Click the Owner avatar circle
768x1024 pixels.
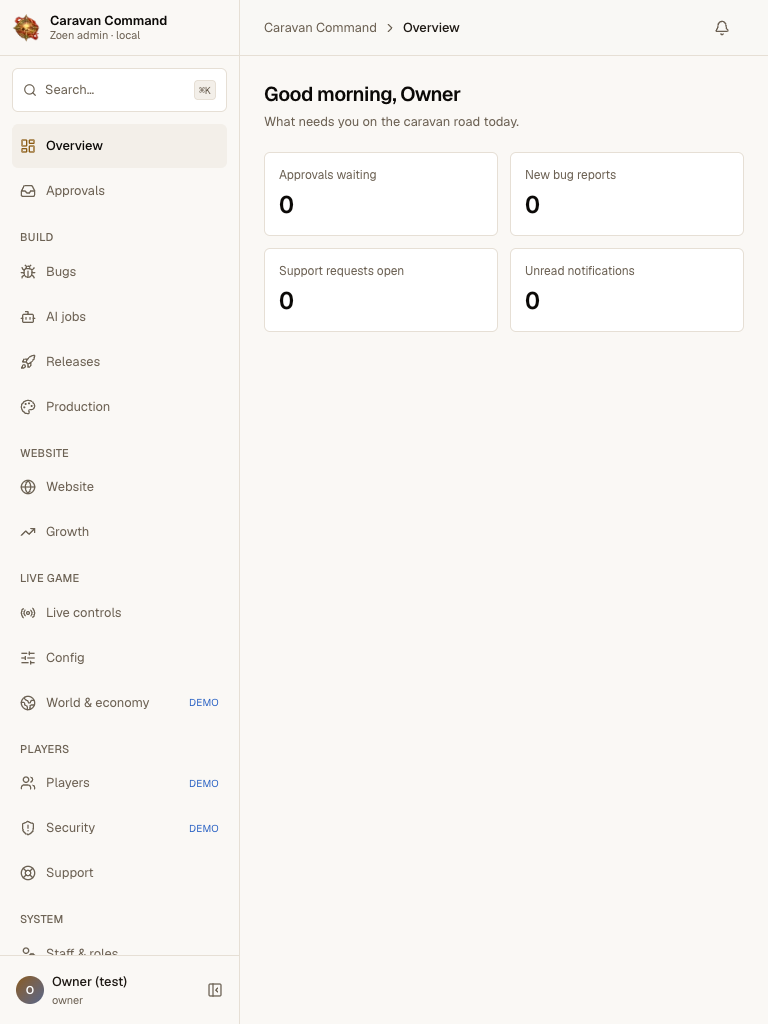(29, 990)
